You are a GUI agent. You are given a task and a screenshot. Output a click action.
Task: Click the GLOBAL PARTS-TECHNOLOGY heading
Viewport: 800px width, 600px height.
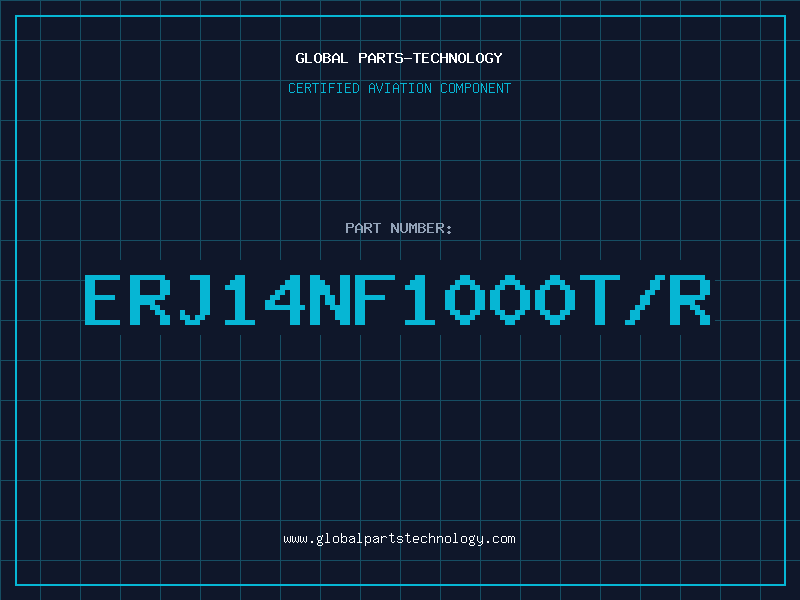click(x=399, y=58)
